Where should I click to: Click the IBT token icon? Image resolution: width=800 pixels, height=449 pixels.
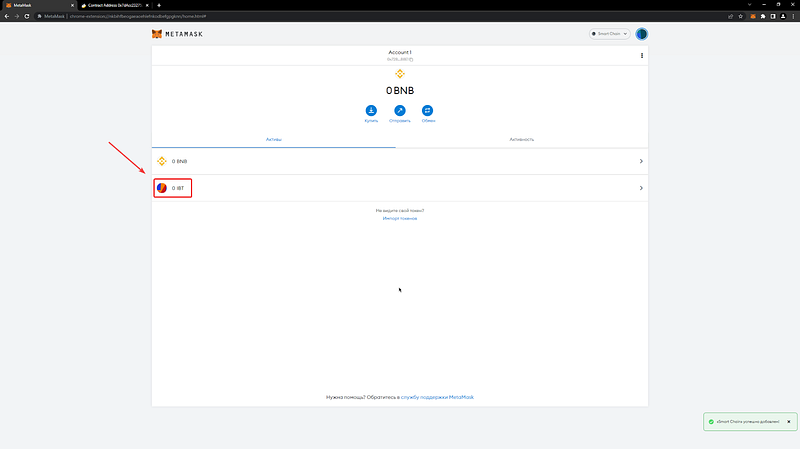(x=162, y=188)
